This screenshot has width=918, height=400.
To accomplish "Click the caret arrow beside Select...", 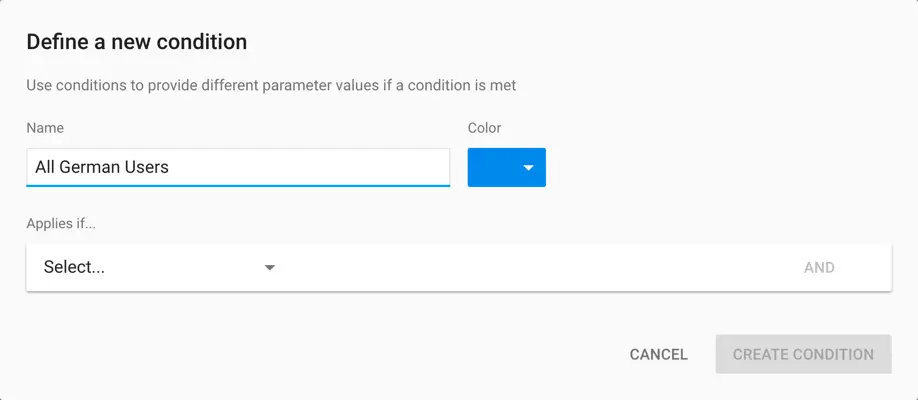I will pos(269,268).
